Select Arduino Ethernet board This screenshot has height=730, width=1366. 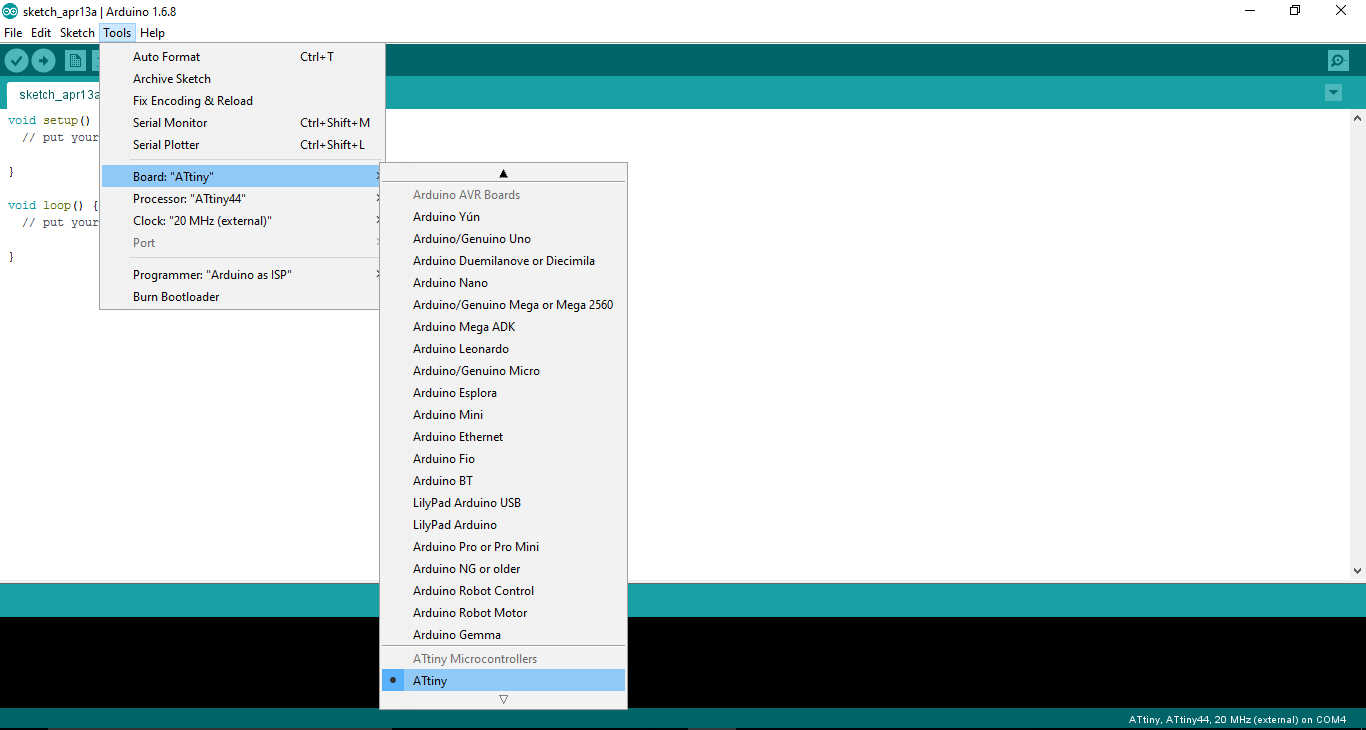[503, 437]
